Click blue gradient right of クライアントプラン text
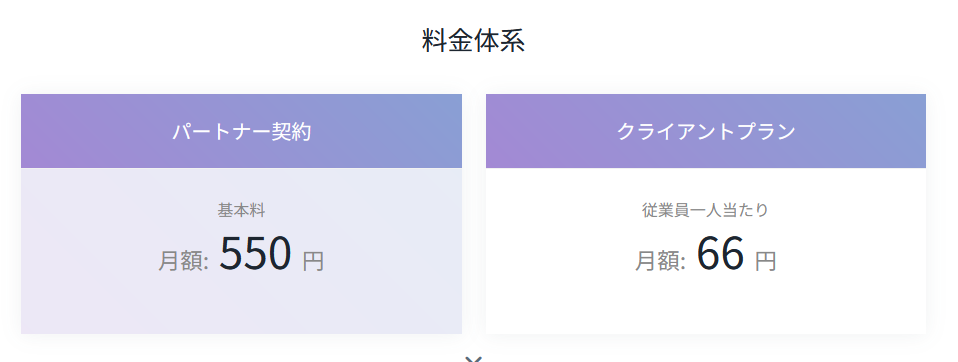Screen dimensions: 958x362 point(861,131)
